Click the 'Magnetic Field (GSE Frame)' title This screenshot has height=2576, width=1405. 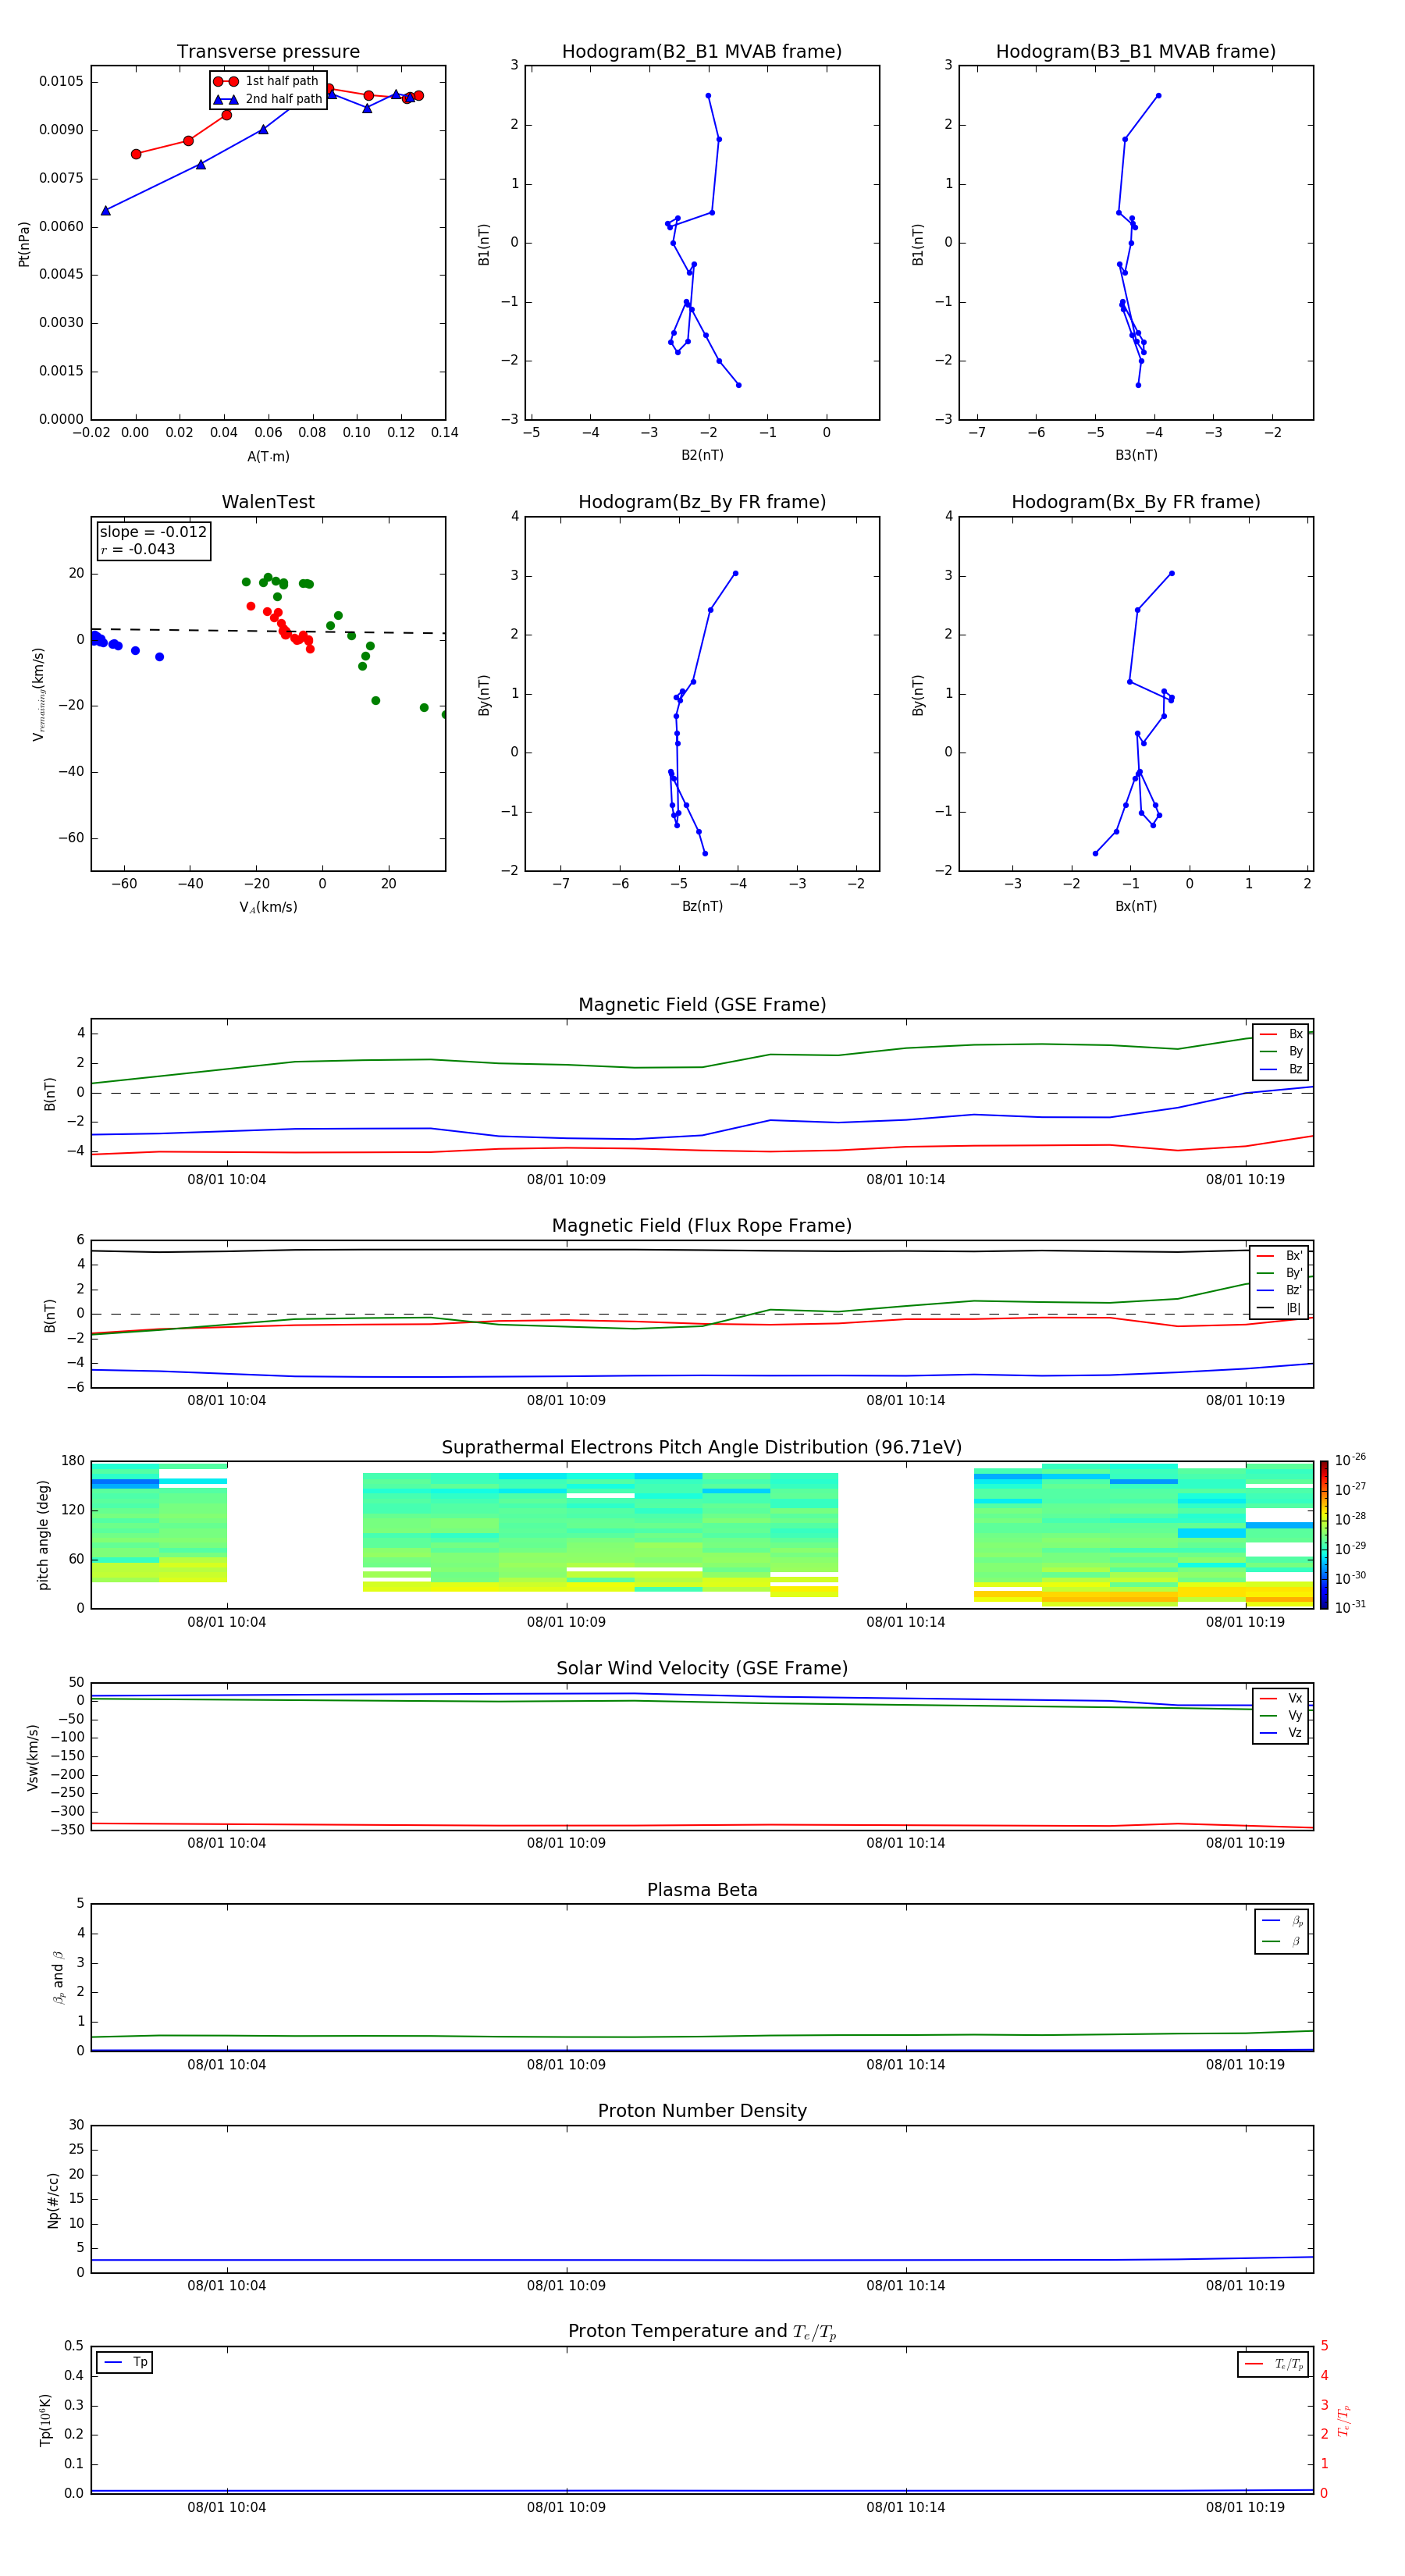[702, 1004]
